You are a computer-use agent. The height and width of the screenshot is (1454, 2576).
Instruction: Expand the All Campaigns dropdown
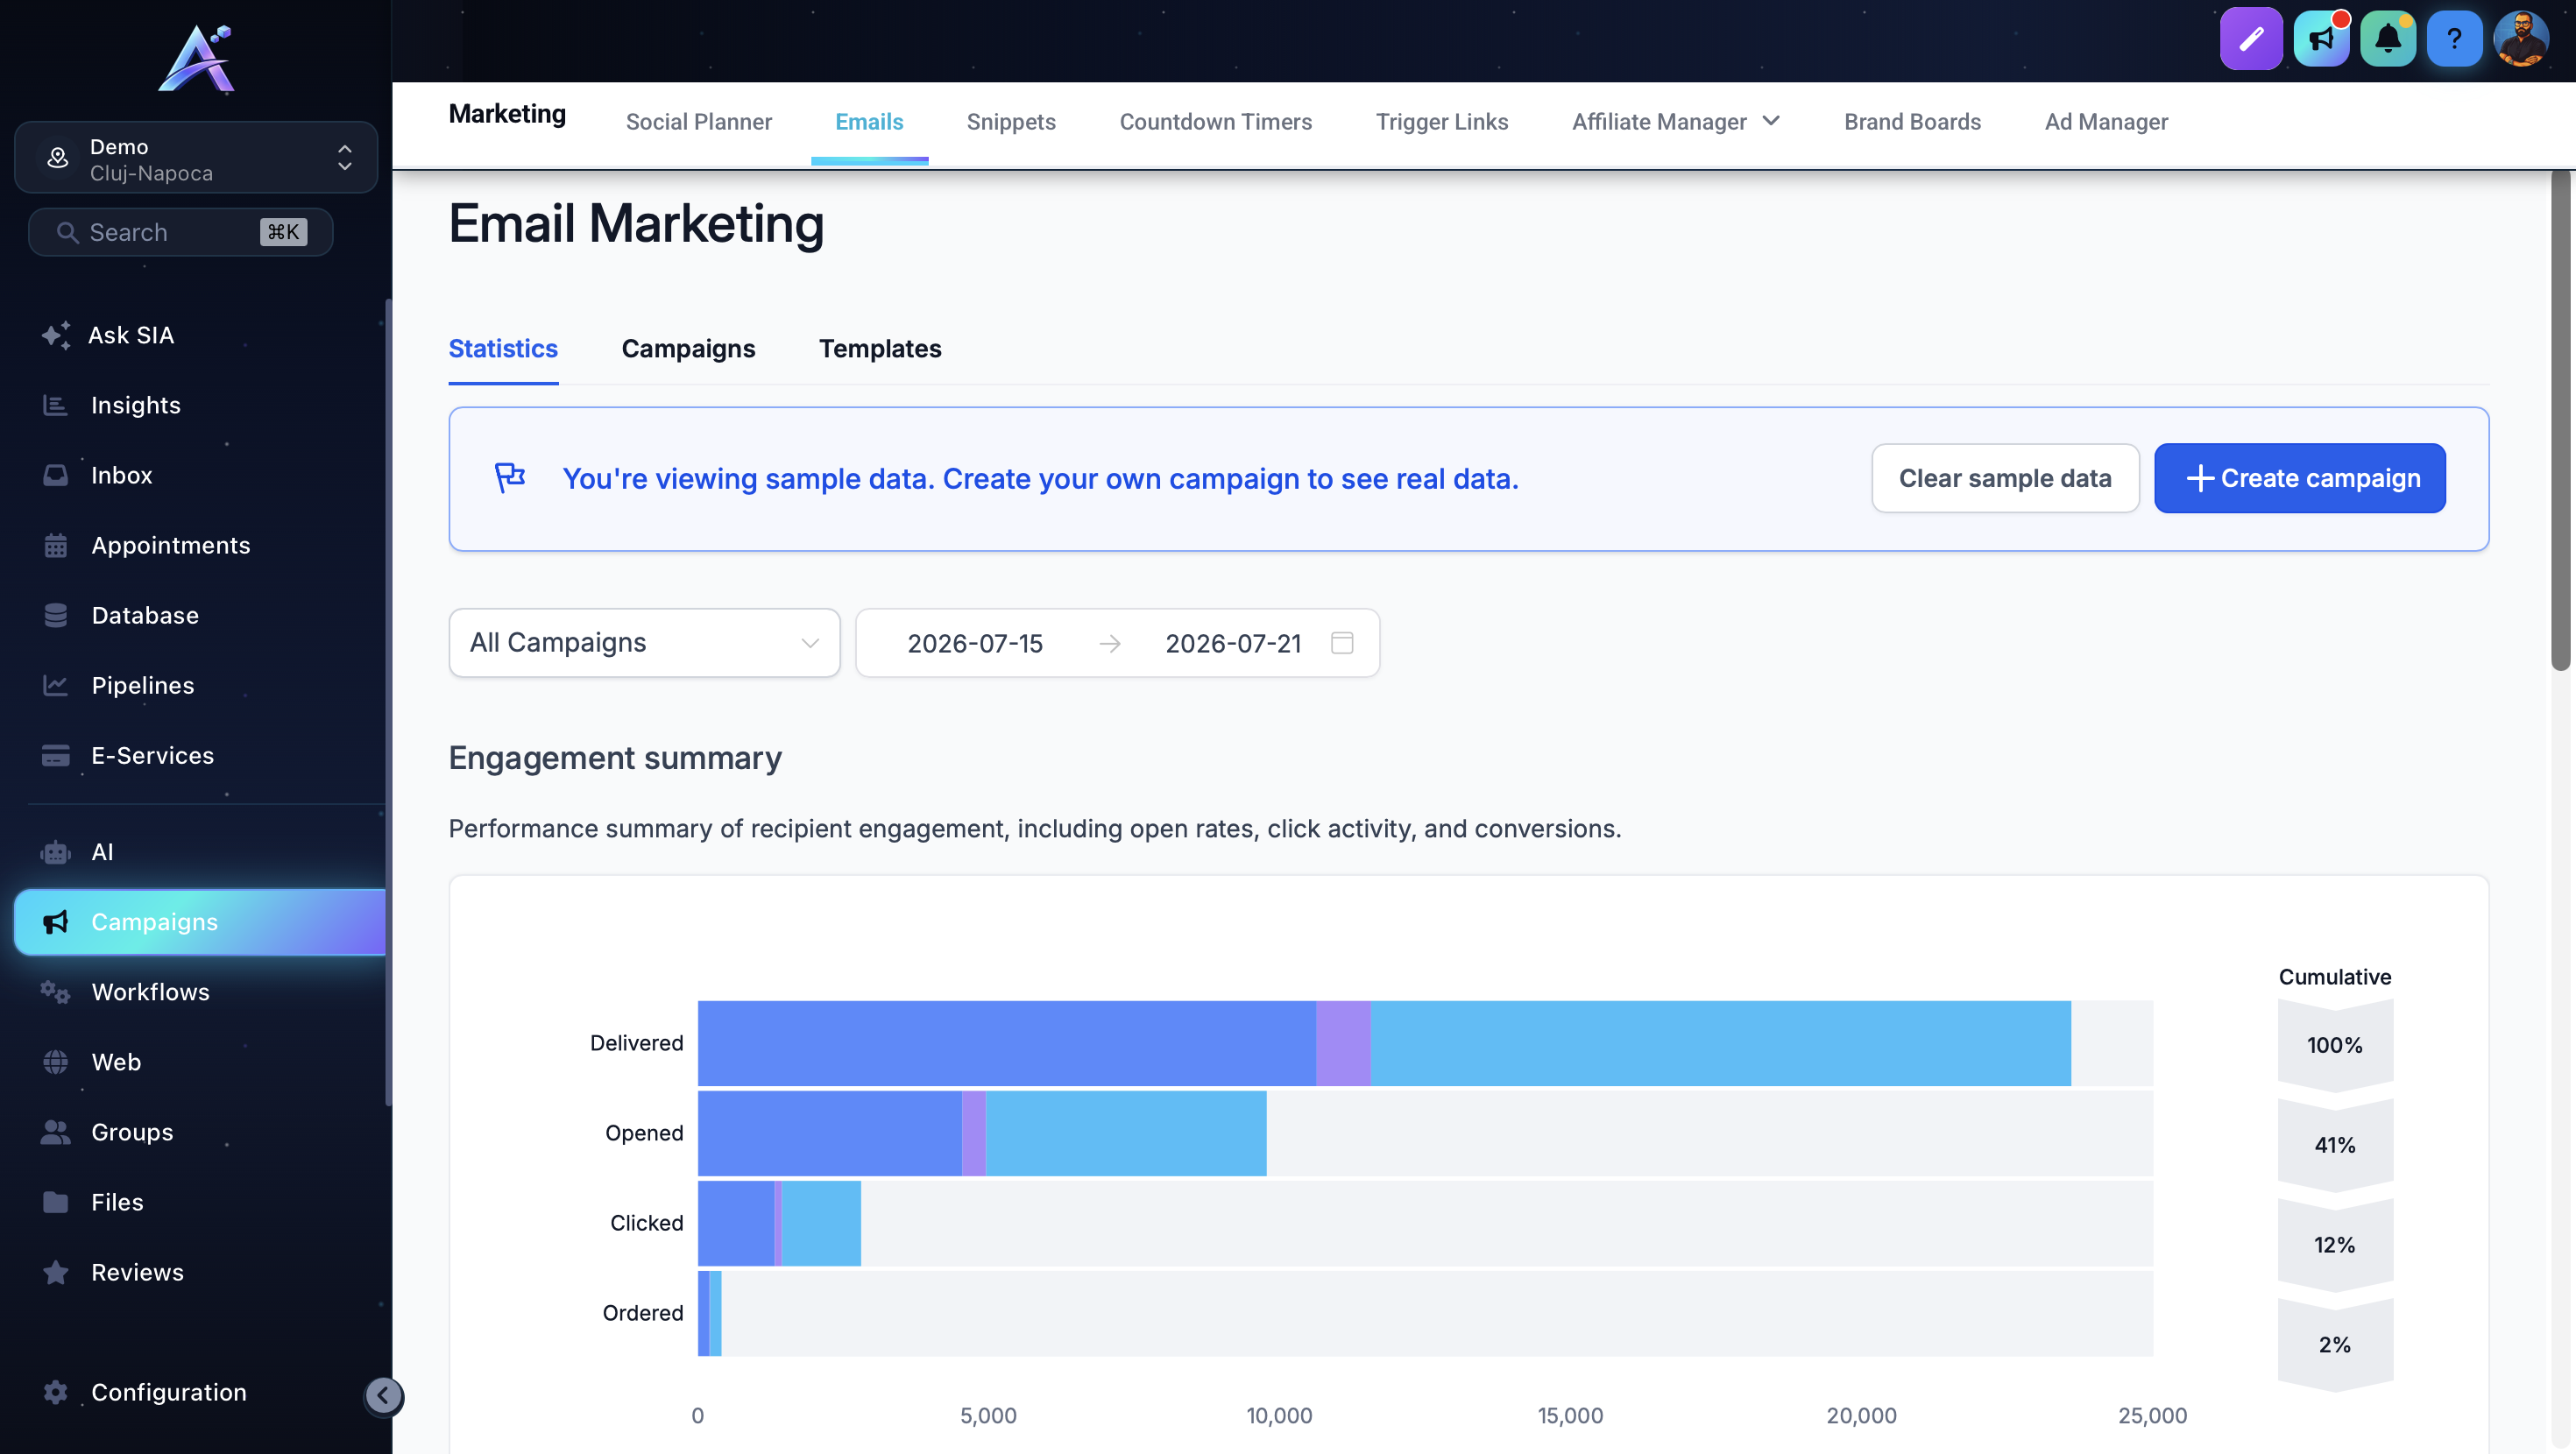coord(644,643)
